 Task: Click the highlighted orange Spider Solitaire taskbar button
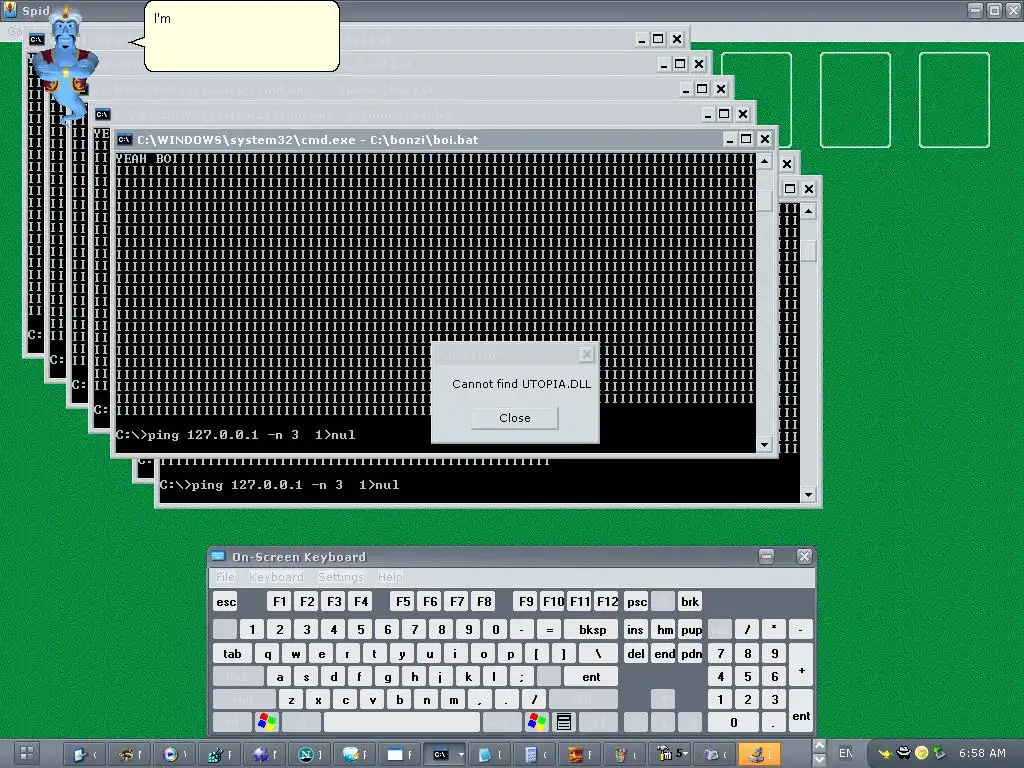[x=759, y=754]
